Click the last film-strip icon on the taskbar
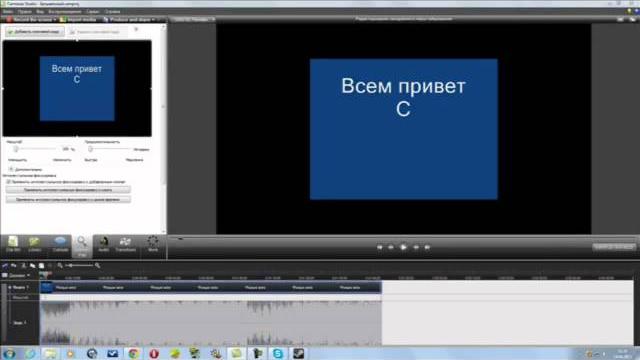Image resolution: width=640 pixels, height=360 pixels. [298, 353]
